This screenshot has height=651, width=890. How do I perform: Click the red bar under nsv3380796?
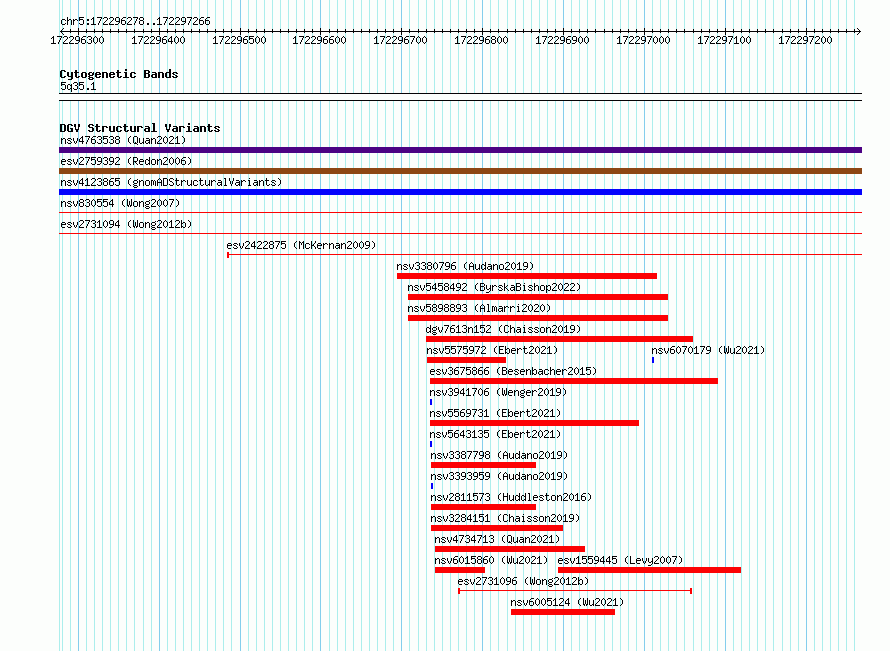click(527, 276)
